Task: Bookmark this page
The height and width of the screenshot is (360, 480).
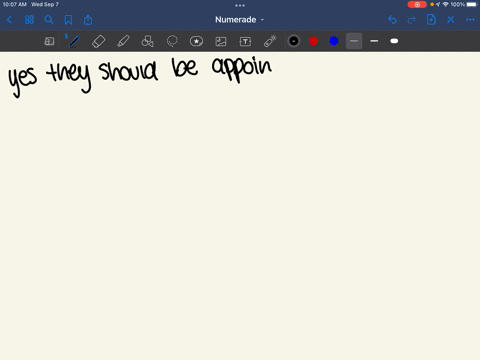Action: point(68,20)
